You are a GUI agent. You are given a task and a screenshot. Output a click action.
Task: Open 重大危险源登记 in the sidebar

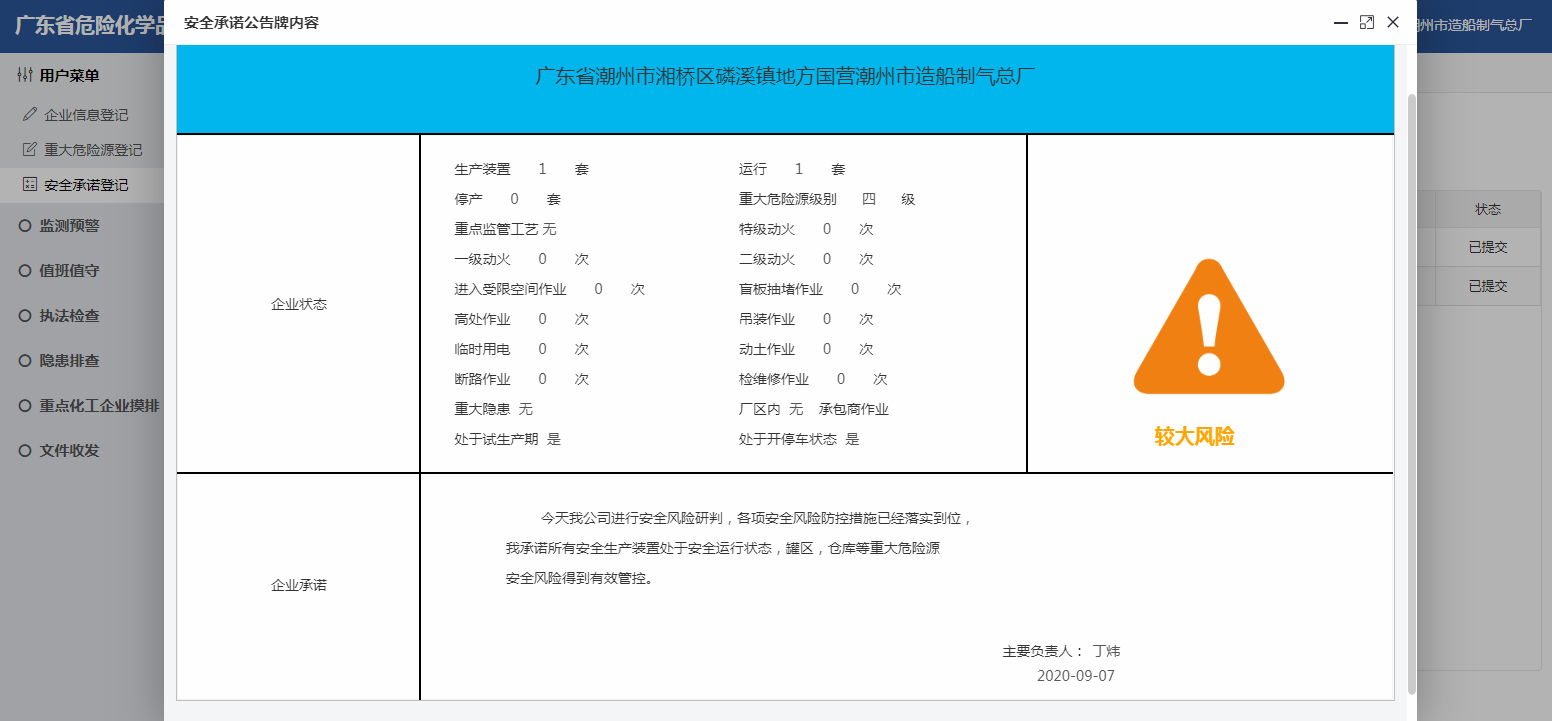82,150
